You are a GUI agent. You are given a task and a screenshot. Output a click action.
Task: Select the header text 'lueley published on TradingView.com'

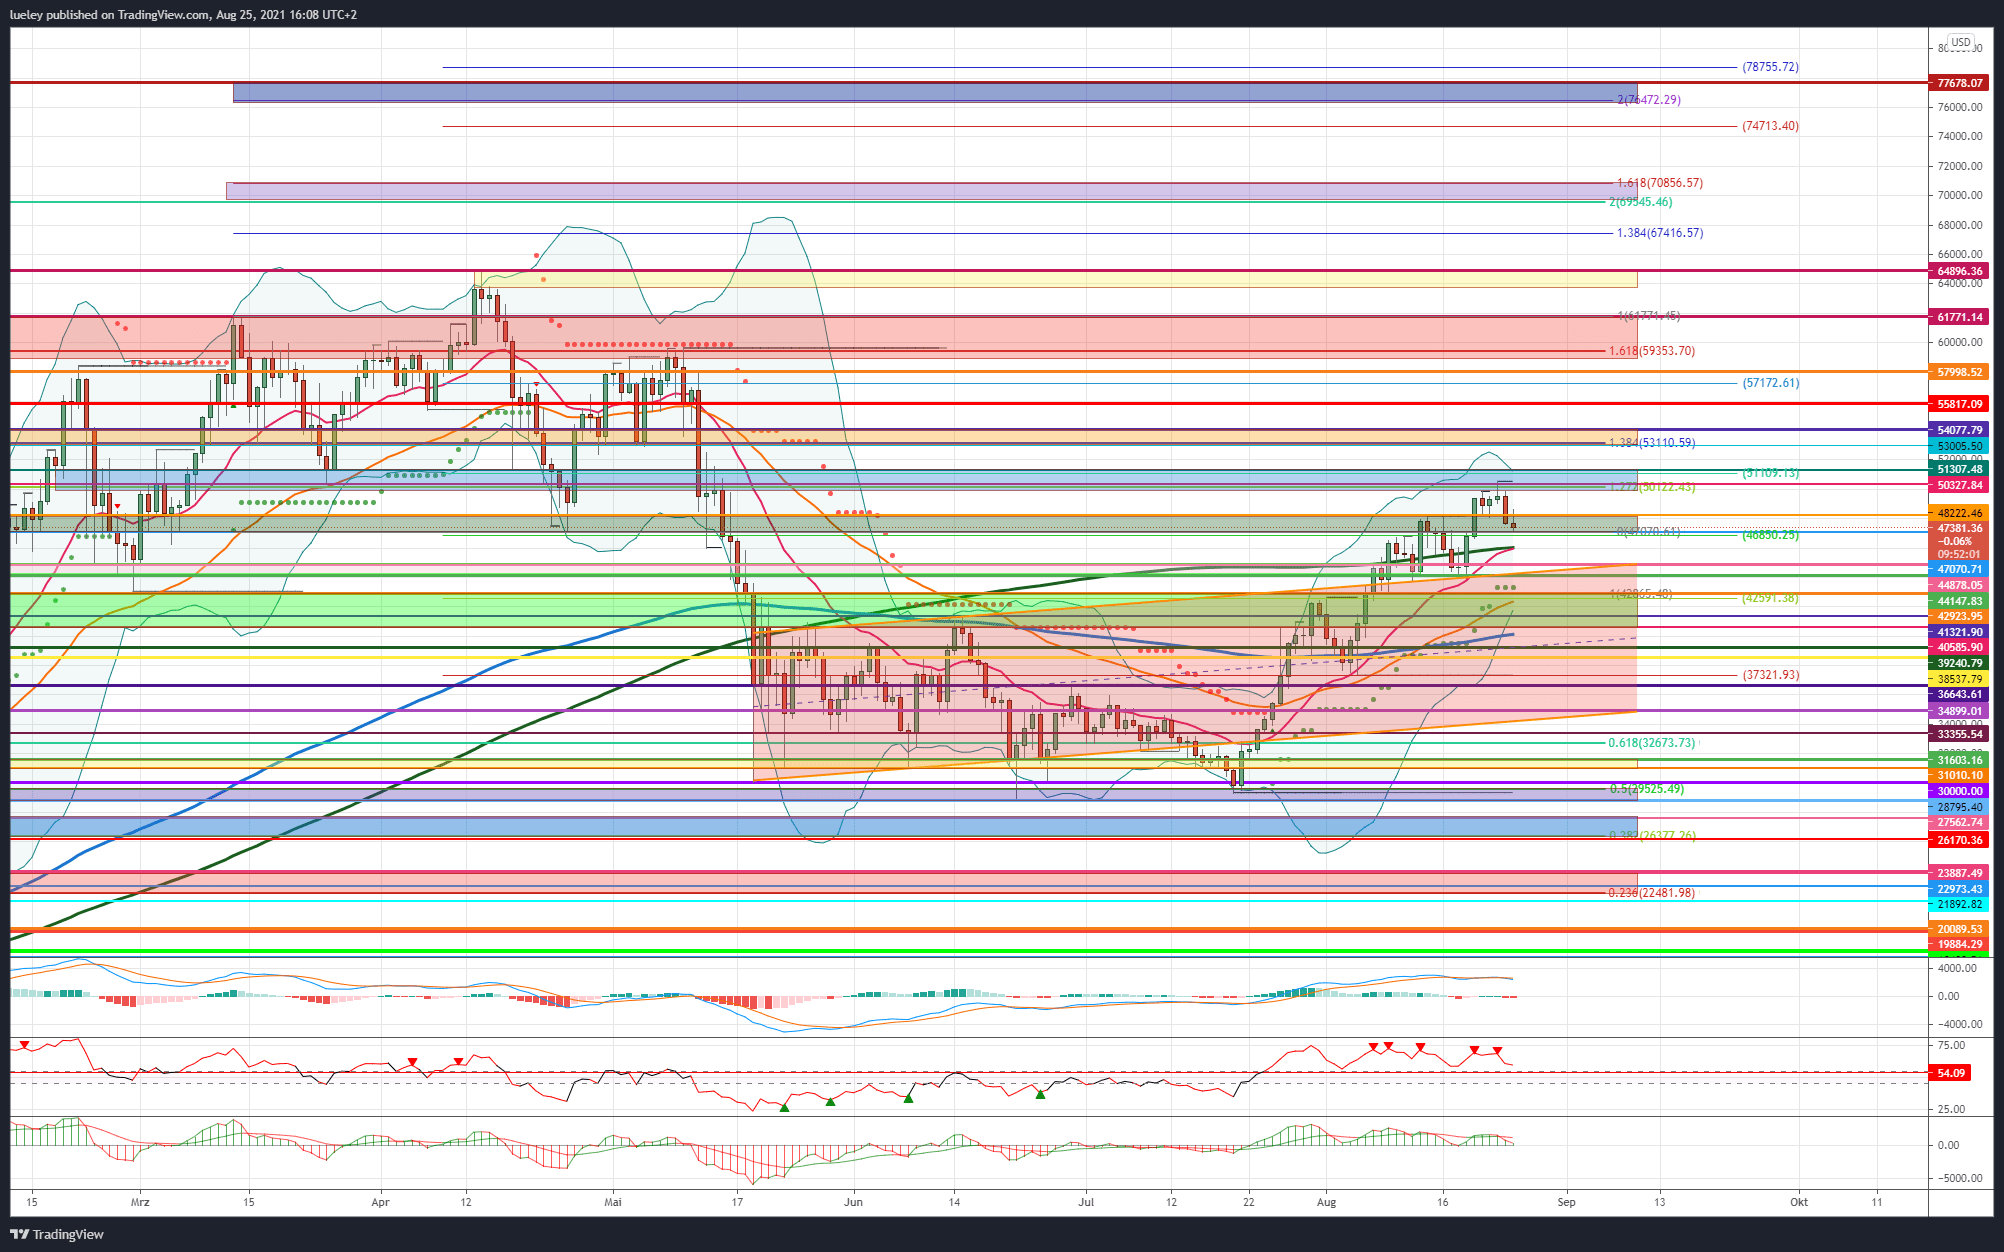pyautogui.click(x=109, y=15)
